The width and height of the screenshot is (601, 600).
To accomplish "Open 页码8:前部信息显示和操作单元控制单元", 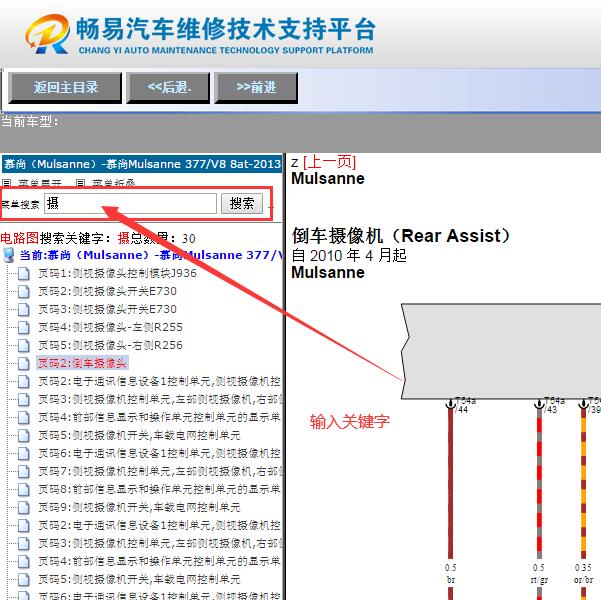I will coord(159,490).
